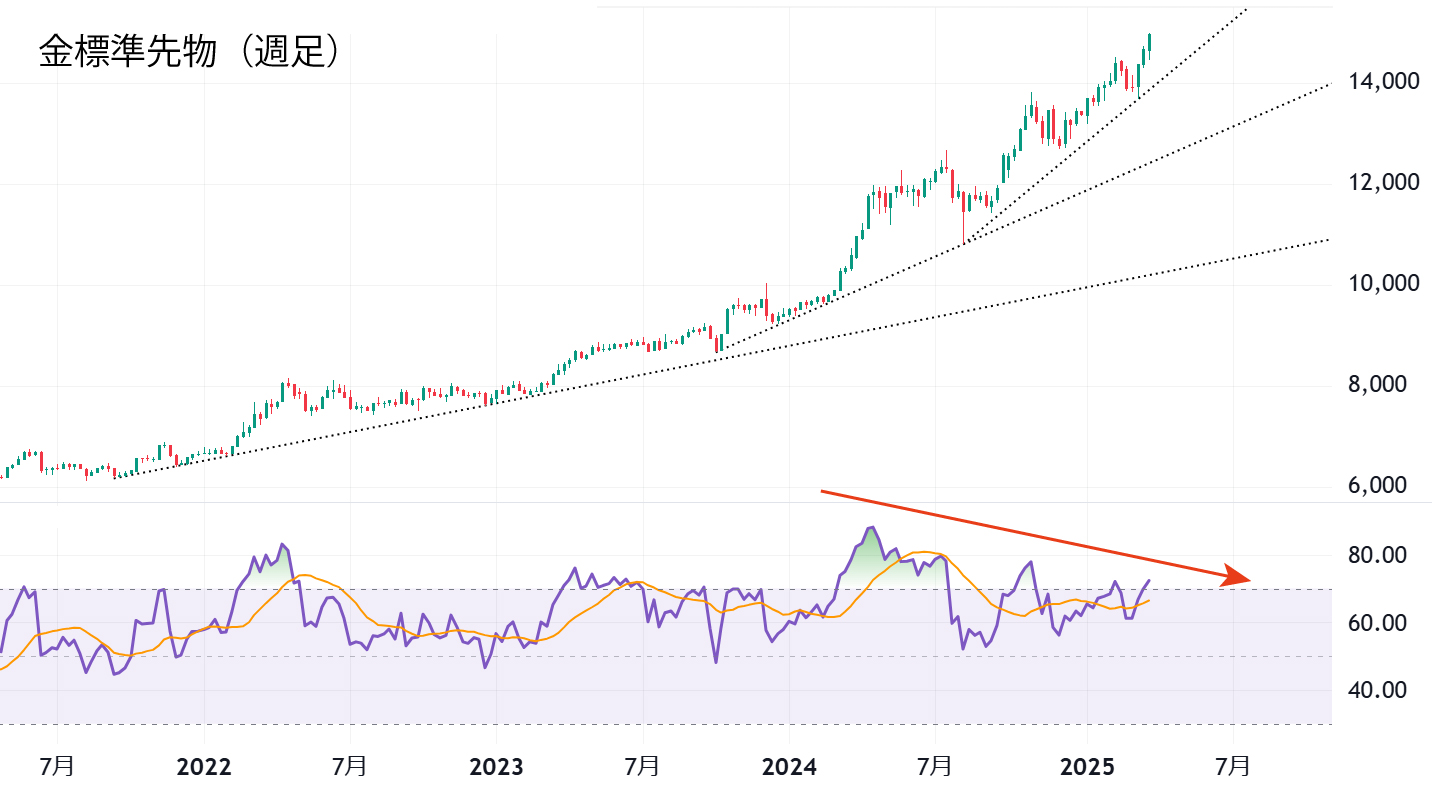Click the 14,000 price axis label
The image size is (1432, 788).
1383,82
